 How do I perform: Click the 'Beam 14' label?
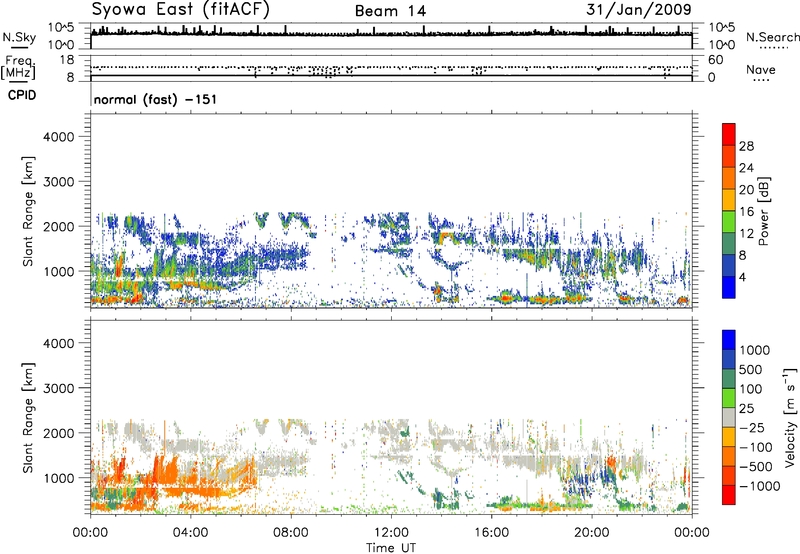[x=390, y=11]
